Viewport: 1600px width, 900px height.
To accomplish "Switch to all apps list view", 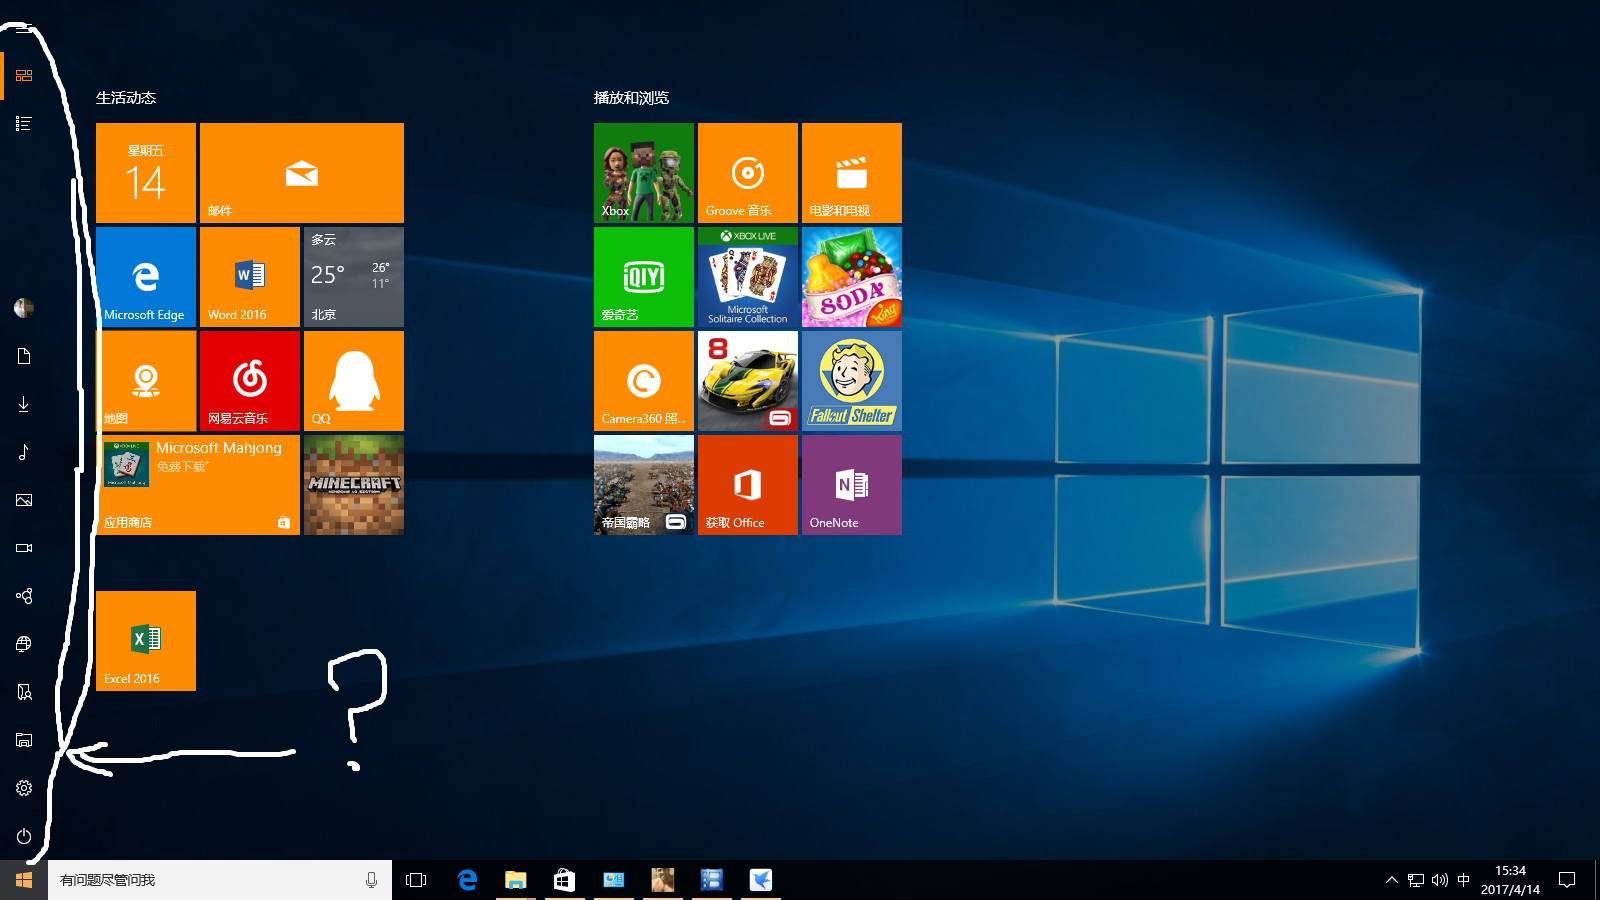I will [24, 124].
